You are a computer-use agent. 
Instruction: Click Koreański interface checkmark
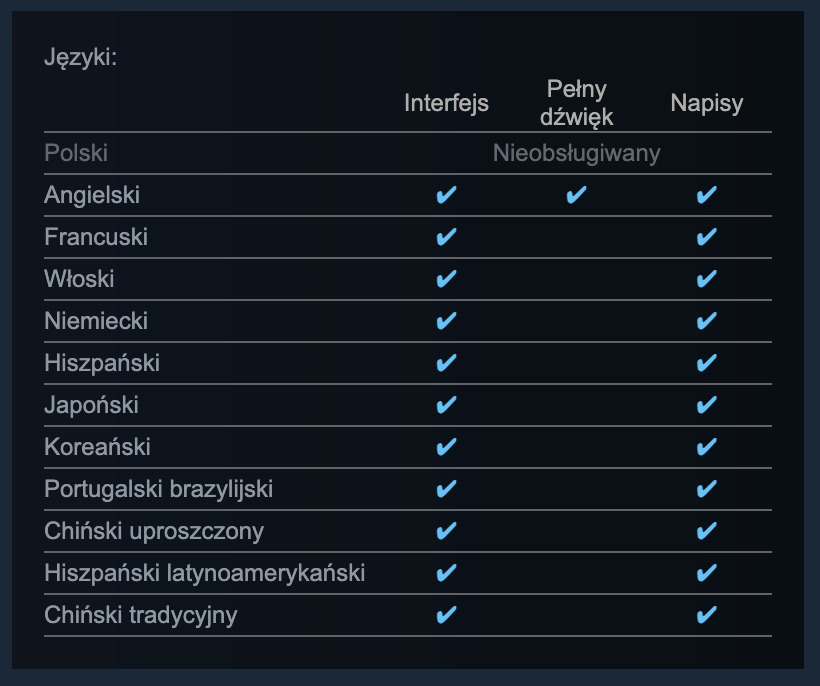click(x=447, y=447)
